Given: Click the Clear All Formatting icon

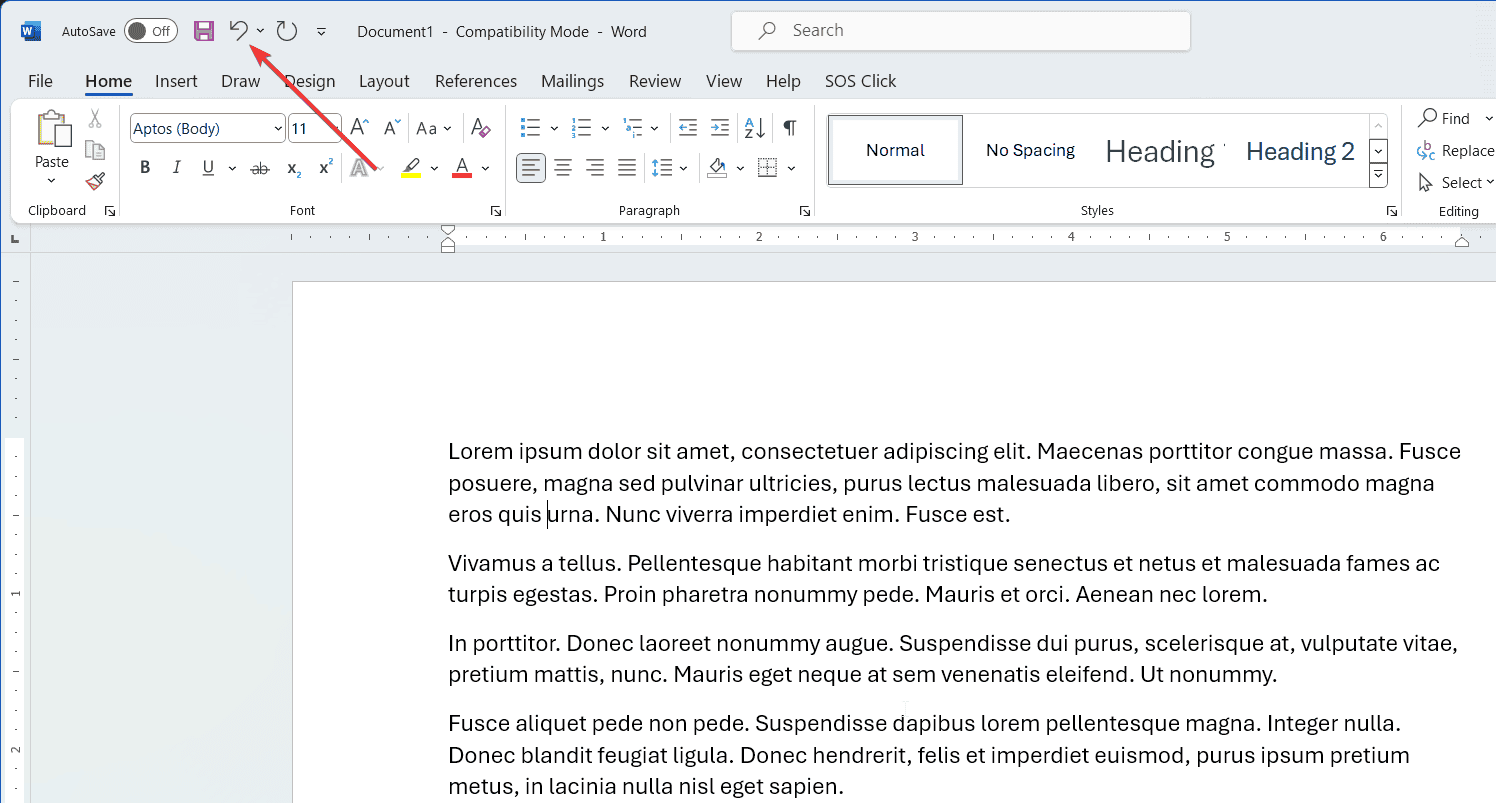Looking at the screenshot, I should point(480,128).
